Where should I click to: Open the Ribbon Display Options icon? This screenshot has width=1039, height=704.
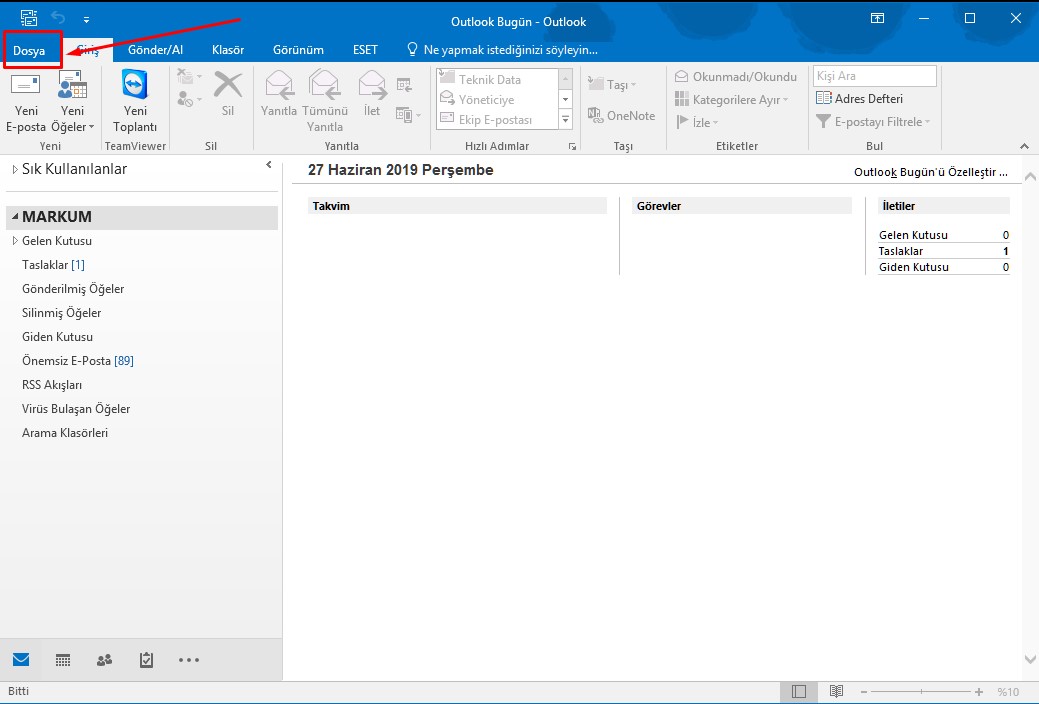coord(877,19)
